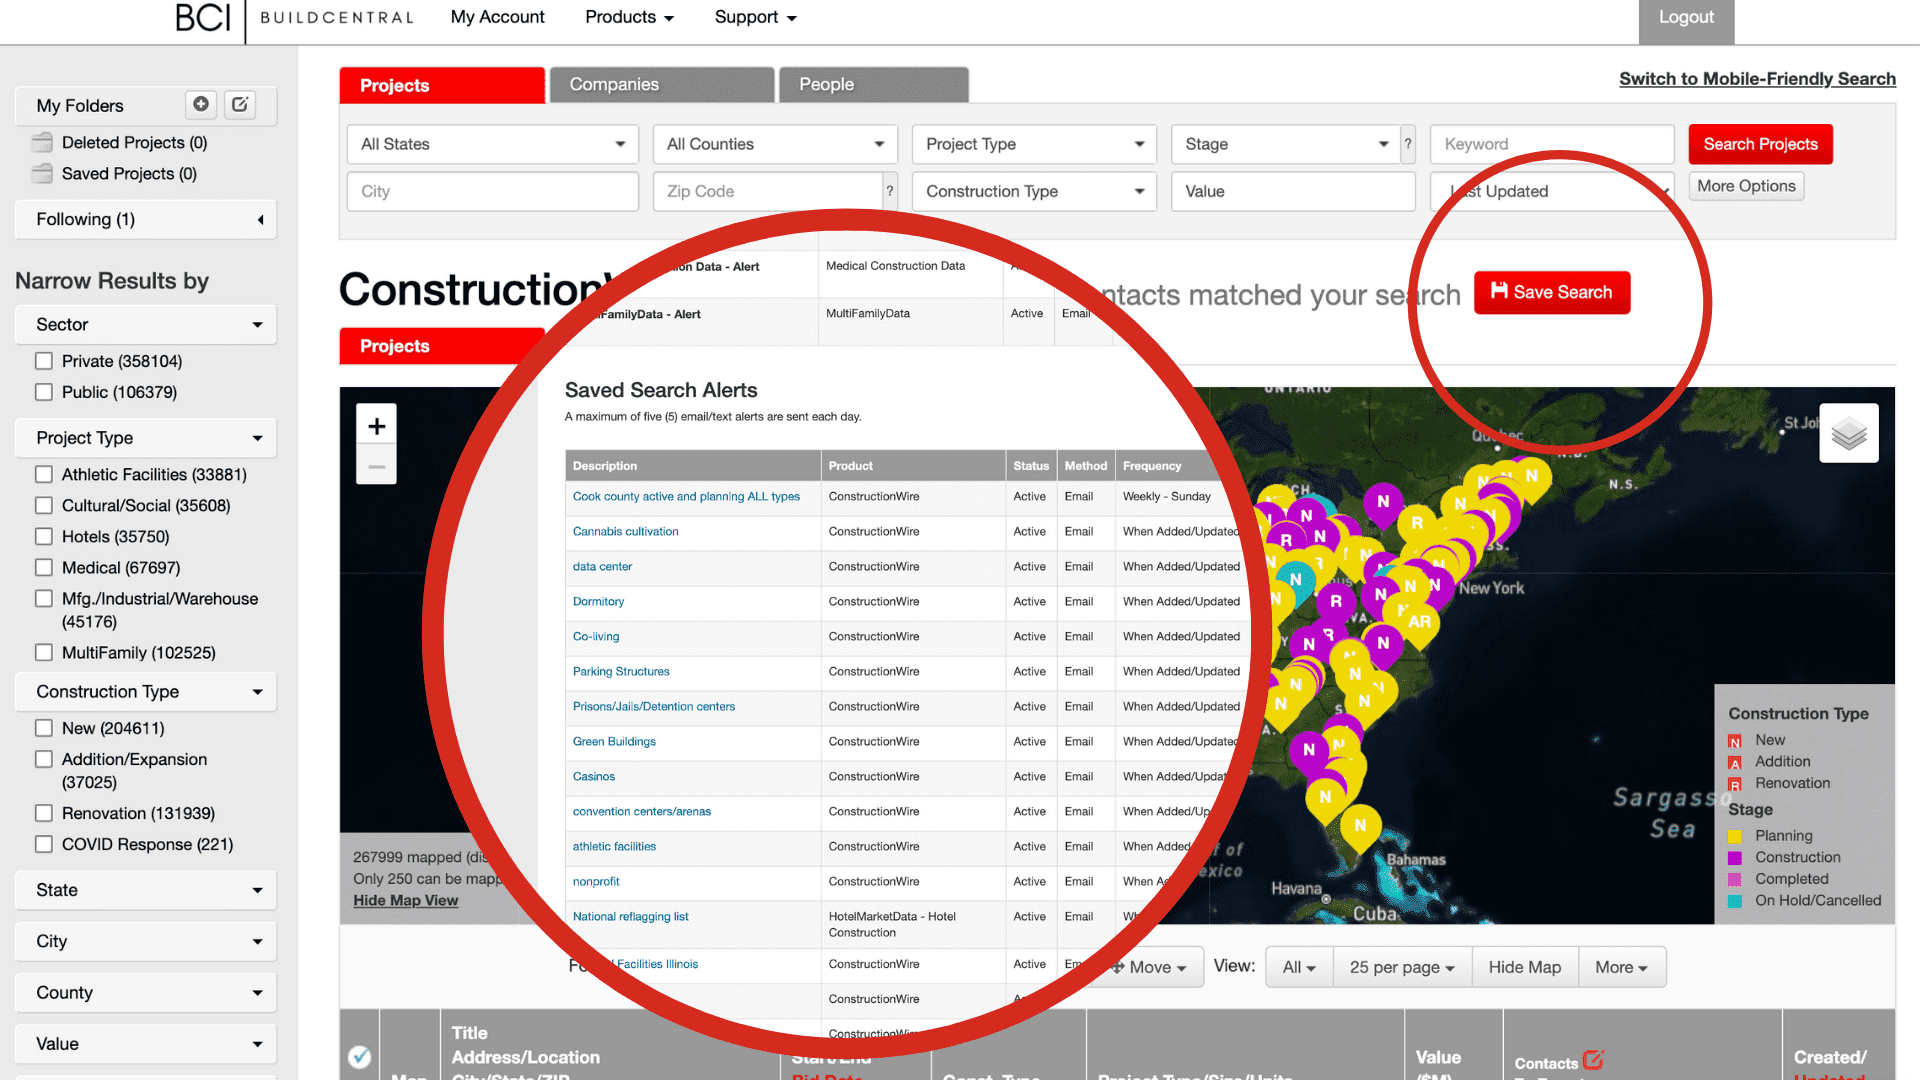Open the Support menu

pos(755,17)
